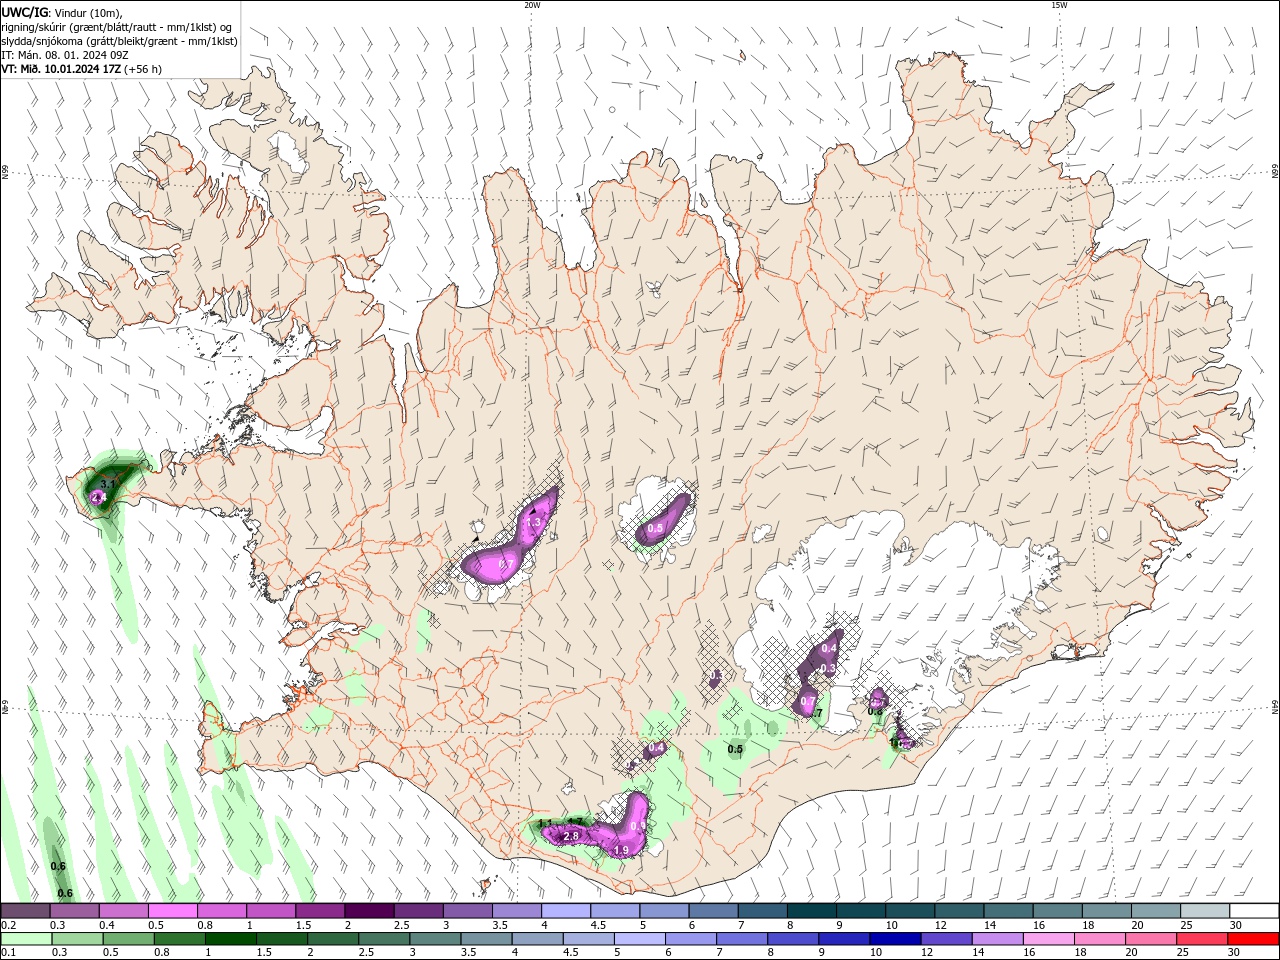
Task: Click the '3.1' precipitation value on Snæfellsnes
Action: pos(110,484)
